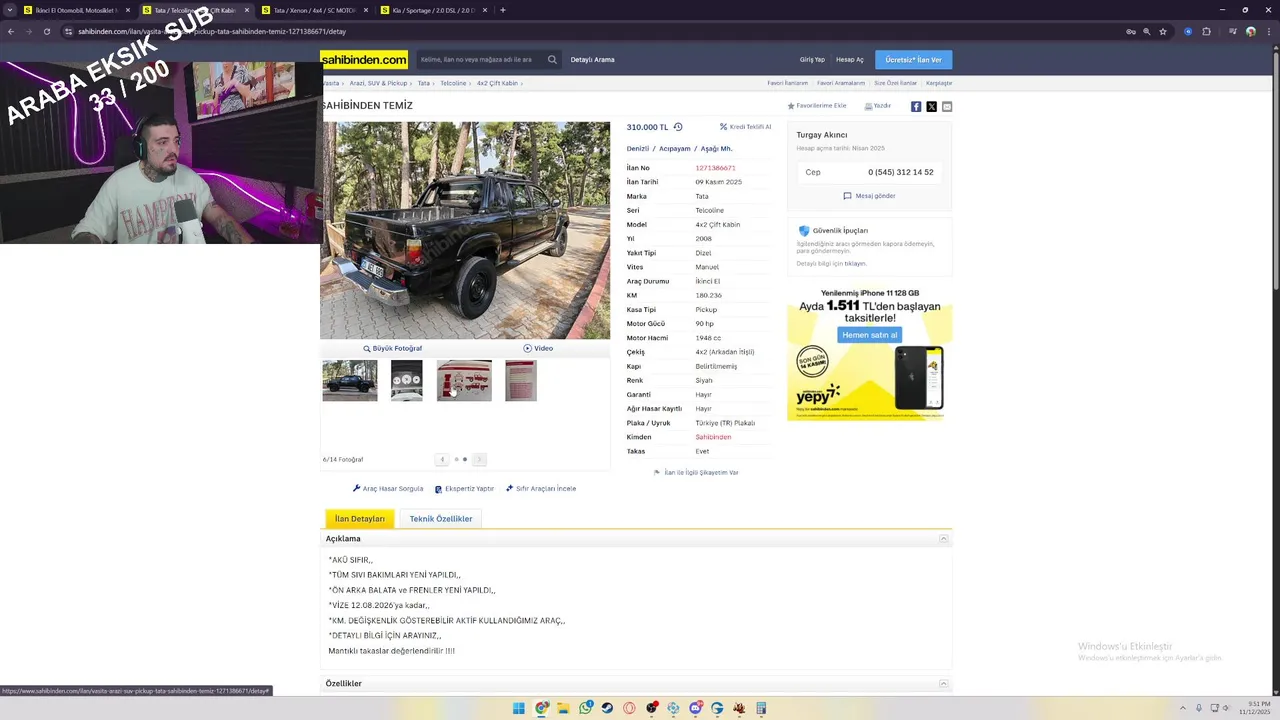Go to next photo thumbnails page
Image resolution: width=1280 pixels, height=720 pixels.
479,459
